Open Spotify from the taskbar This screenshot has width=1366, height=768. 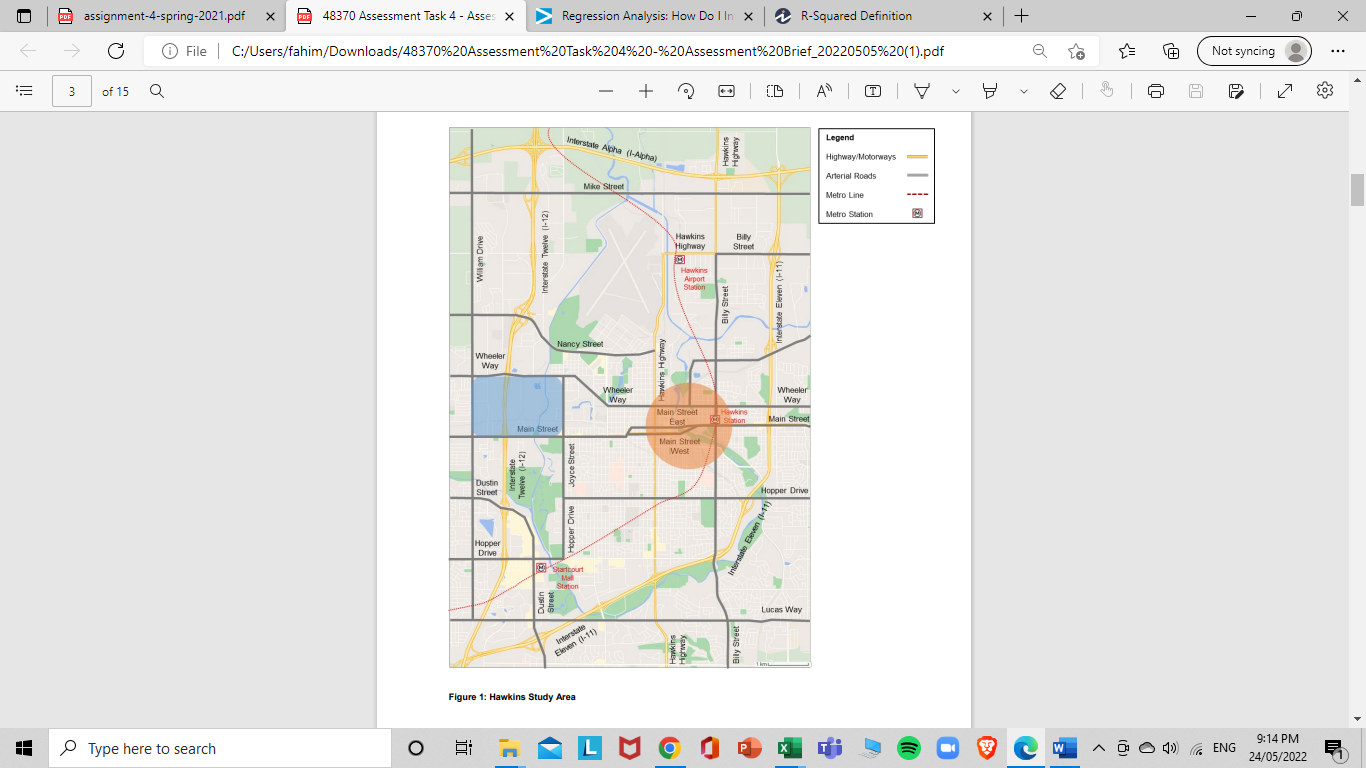pos(909,748)
